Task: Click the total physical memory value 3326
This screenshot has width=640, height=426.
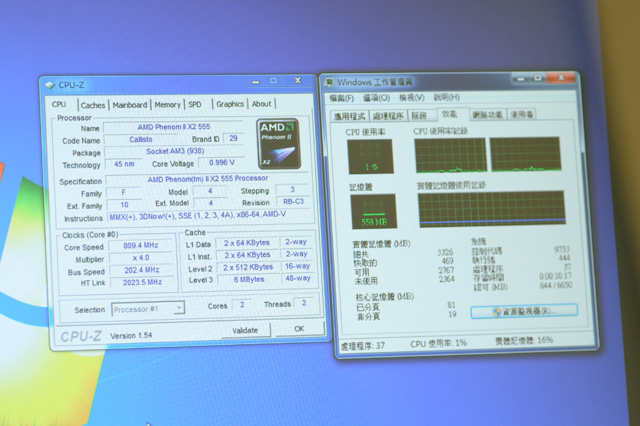Action: pos(445,252)
